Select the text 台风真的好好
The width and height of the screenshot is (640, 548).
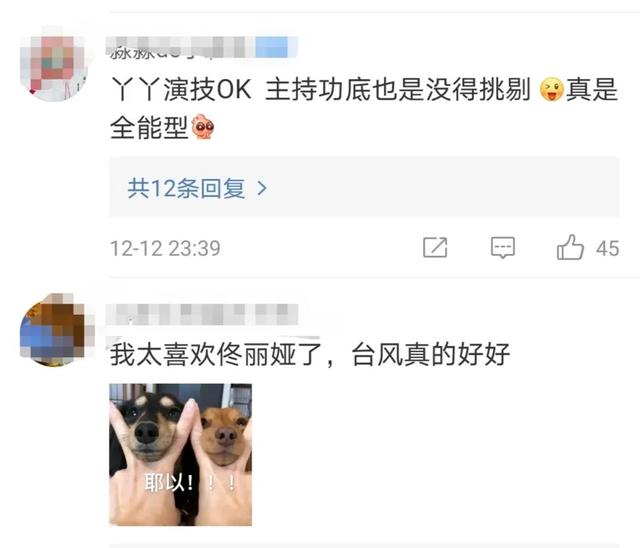431,354
